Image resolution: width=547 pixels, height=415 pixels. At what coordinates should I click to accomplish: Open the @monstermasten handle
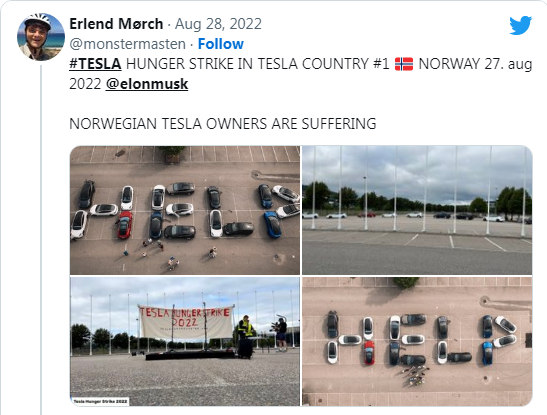pos(127,44)
